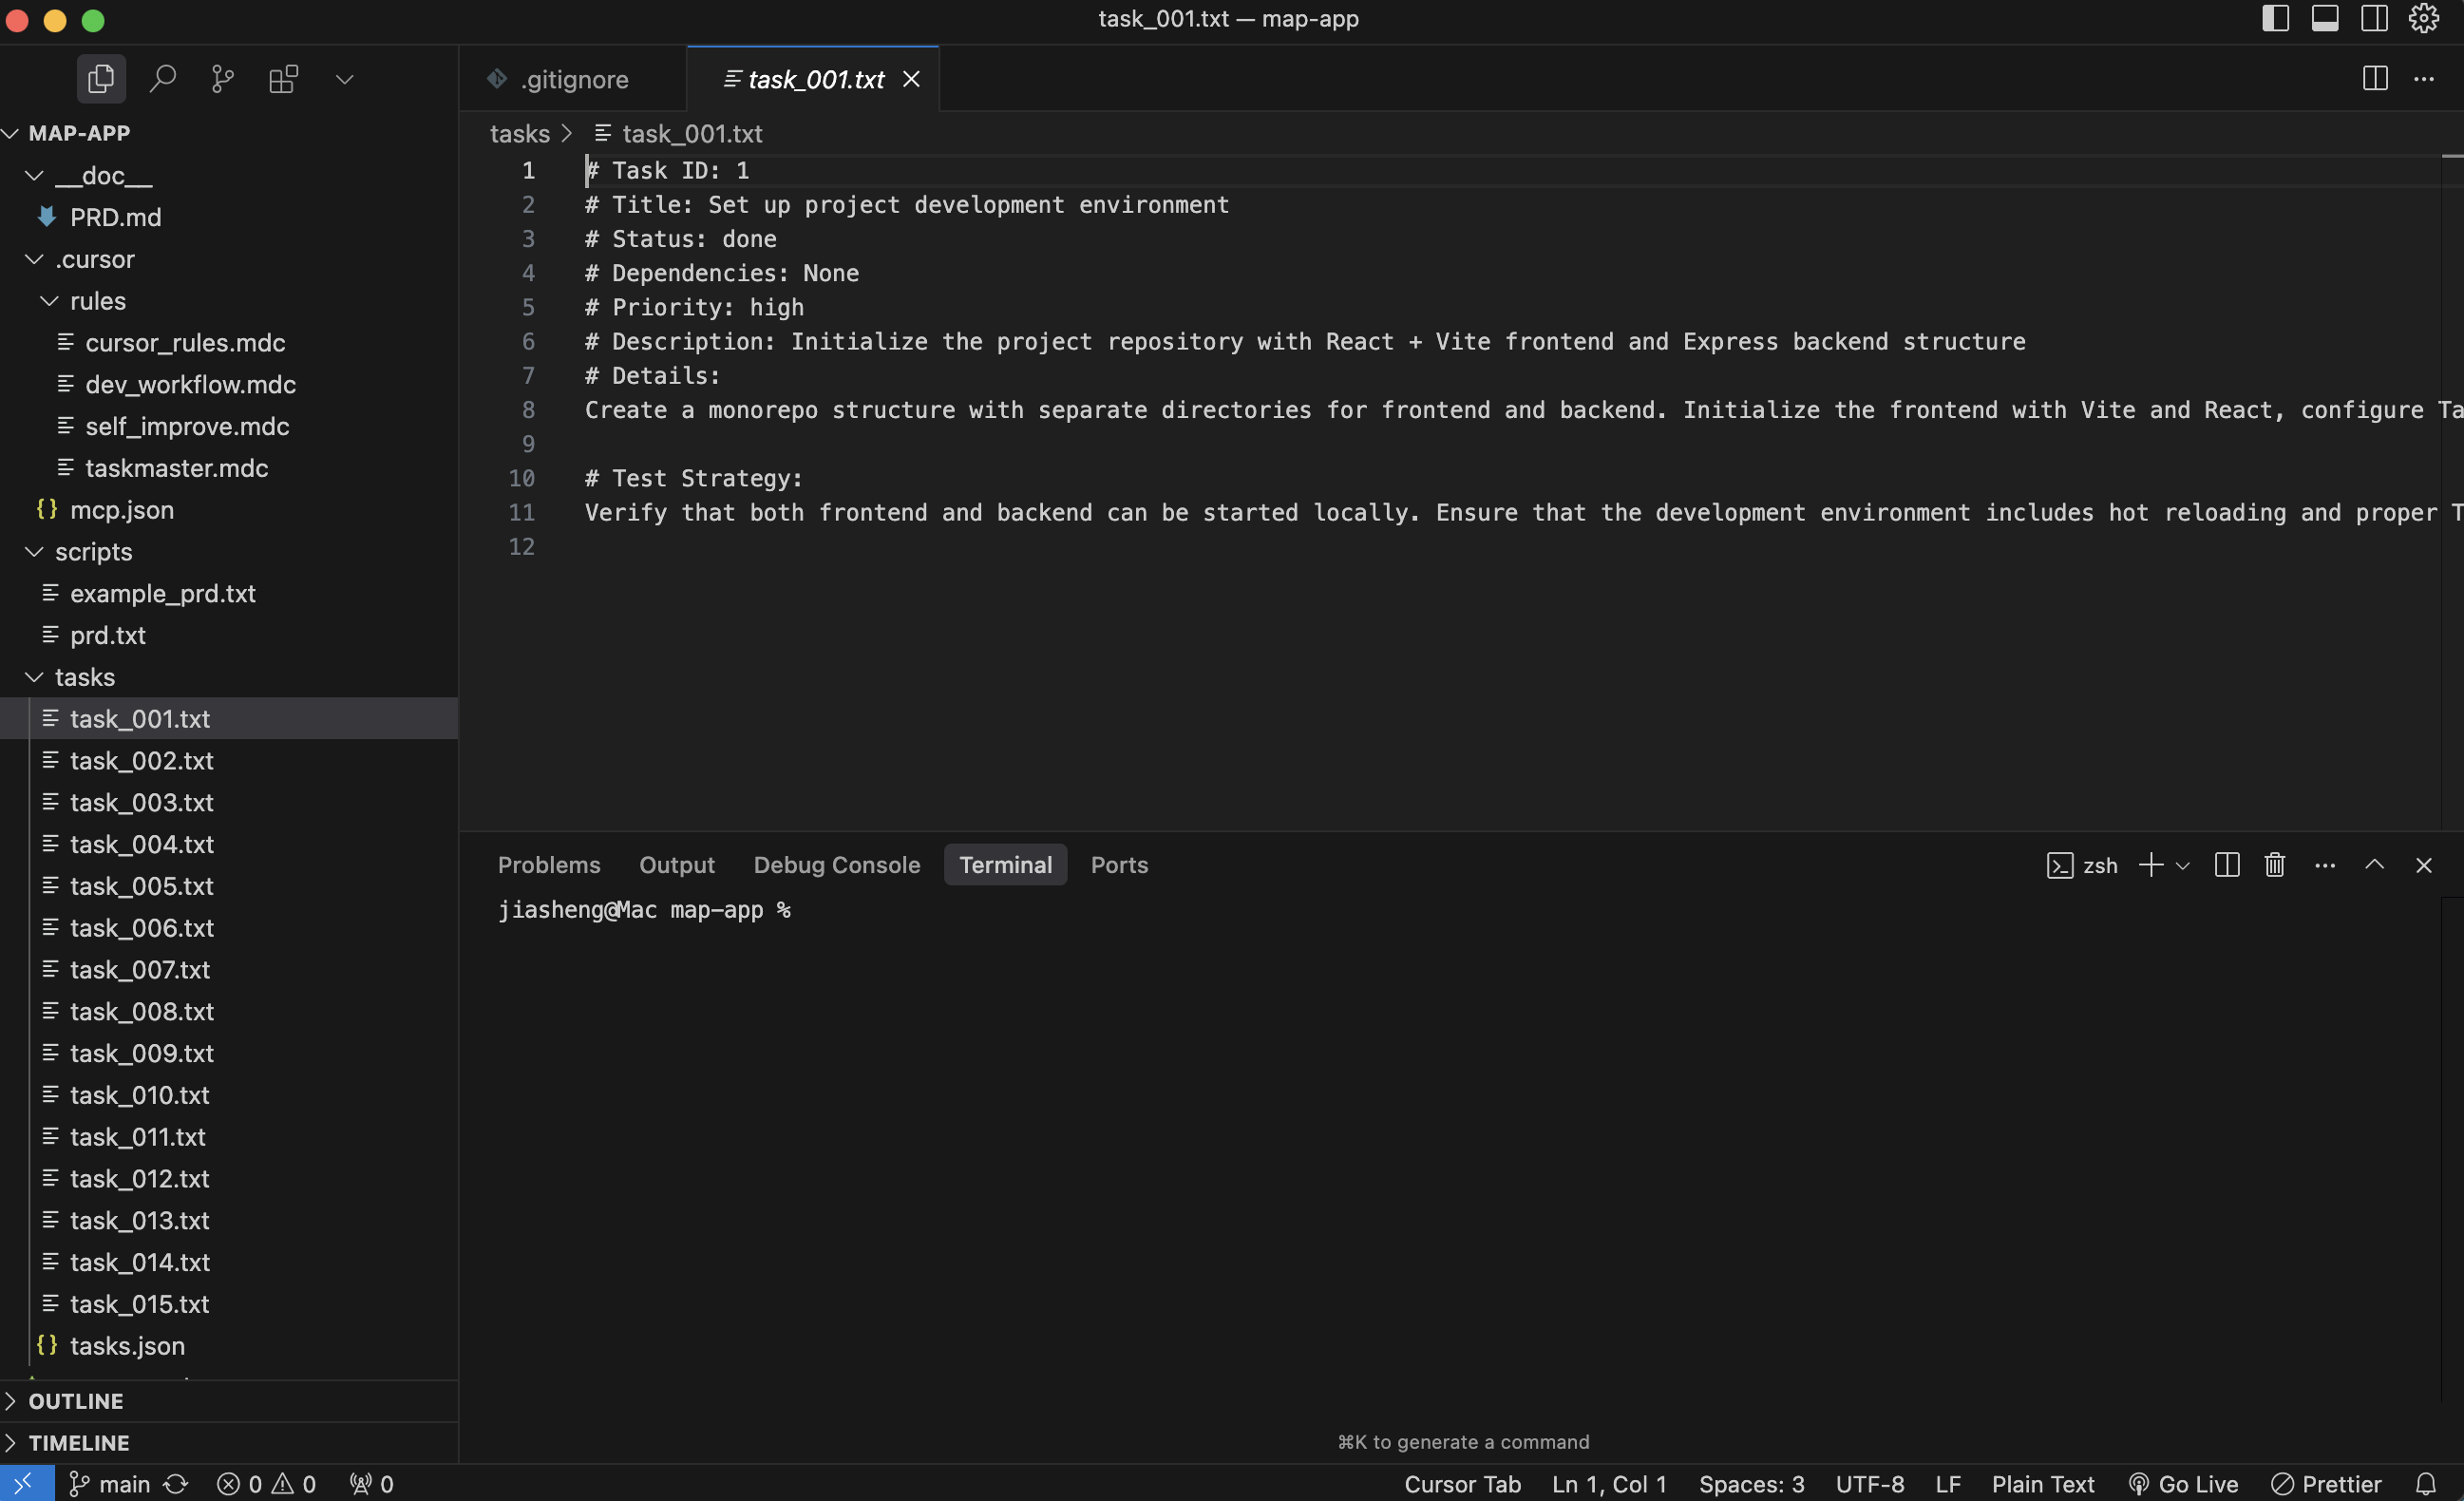Screen dimensions: 2464x1501
Task: Toggle the primary sidebar layout icon
Action: pyautogui.click(x=2275, y=19)
